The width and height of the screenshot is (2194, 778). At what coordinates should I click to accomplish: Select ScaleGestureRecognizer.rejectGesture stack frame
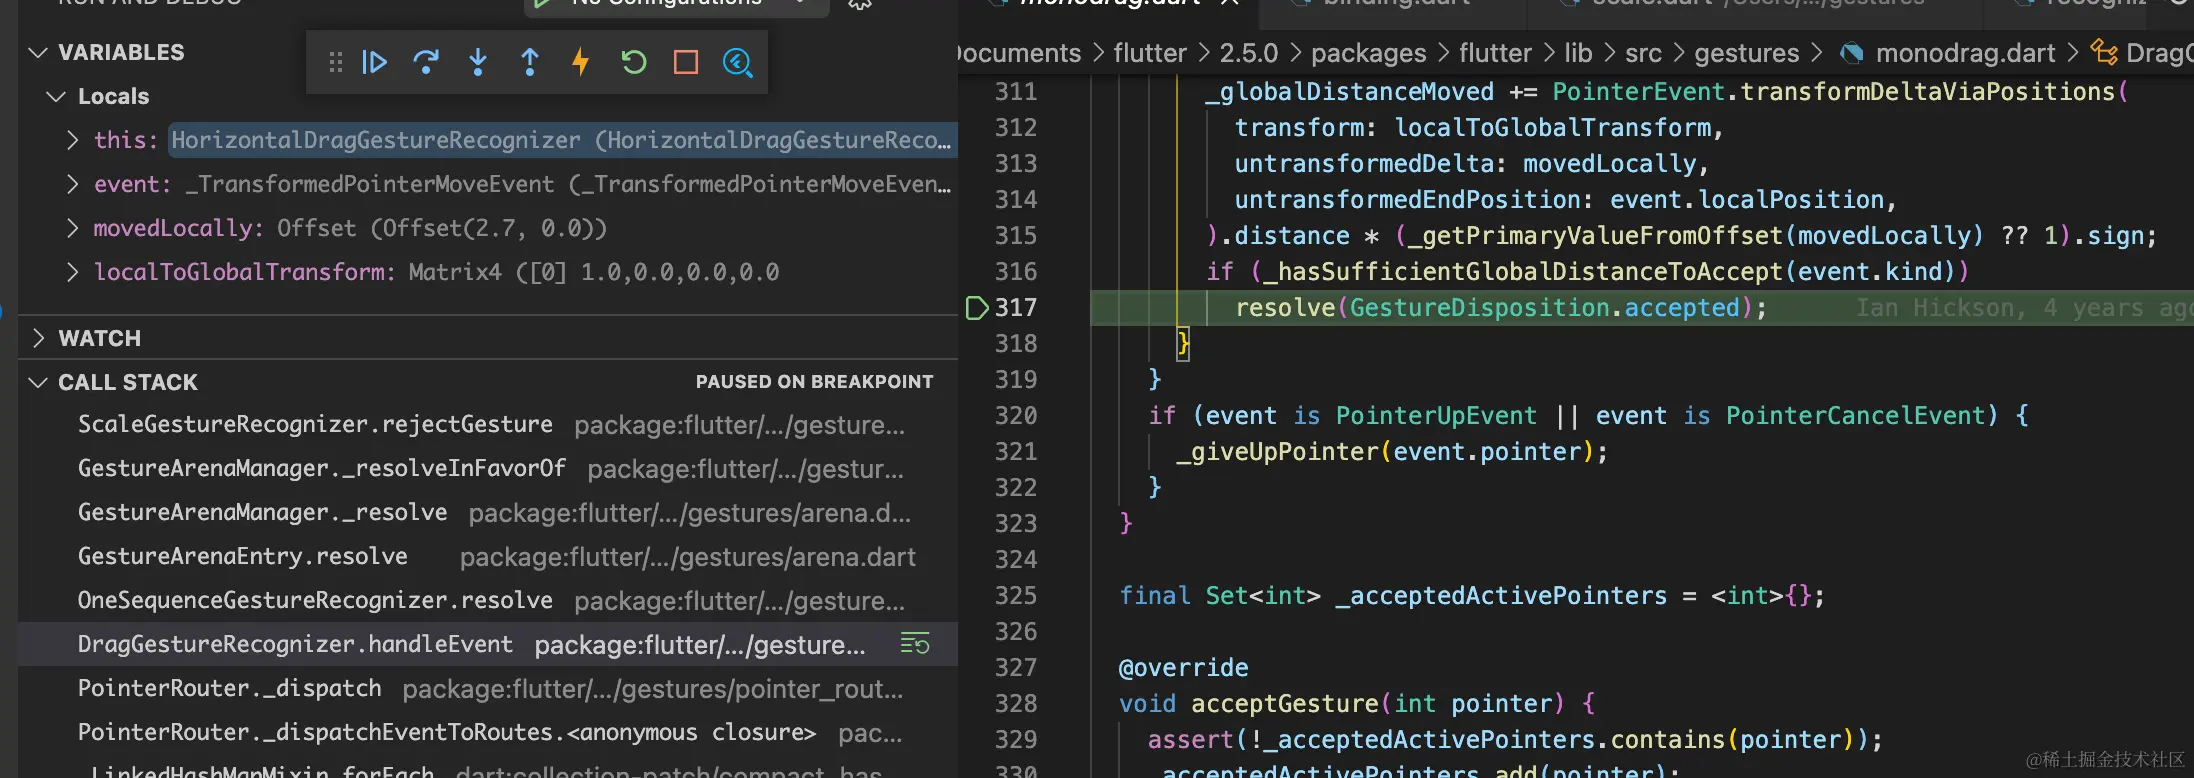pyautogui.click(x=488, y=424)
